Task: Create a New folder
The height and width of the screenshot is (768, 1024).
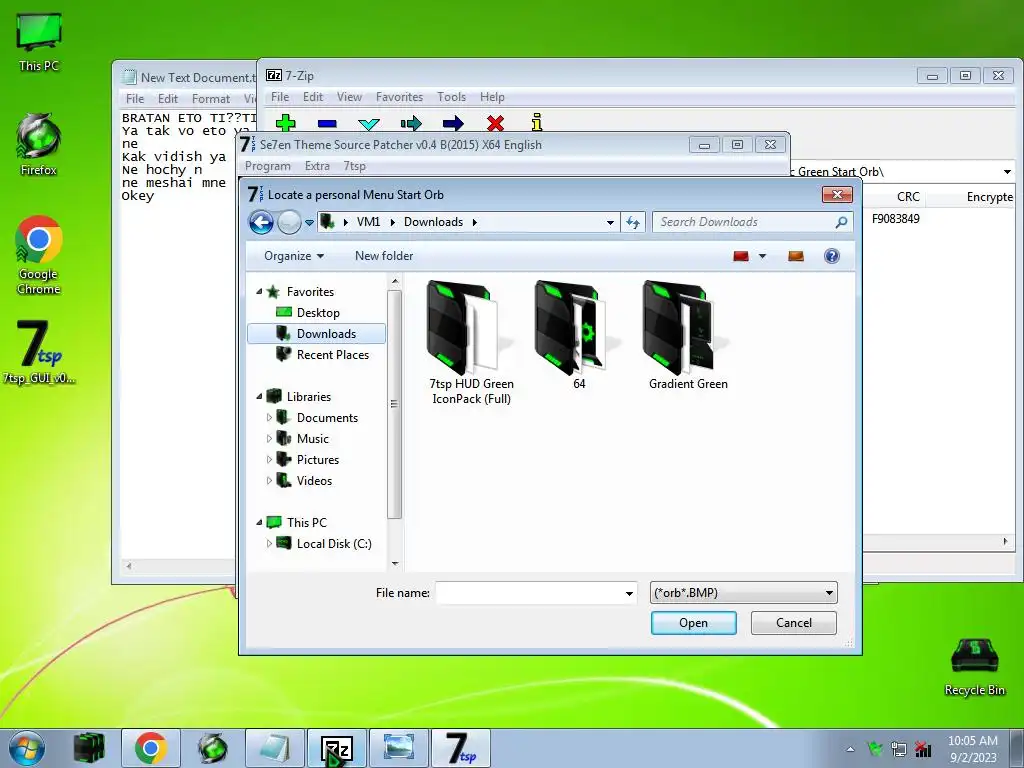Action: click(384, 256)
